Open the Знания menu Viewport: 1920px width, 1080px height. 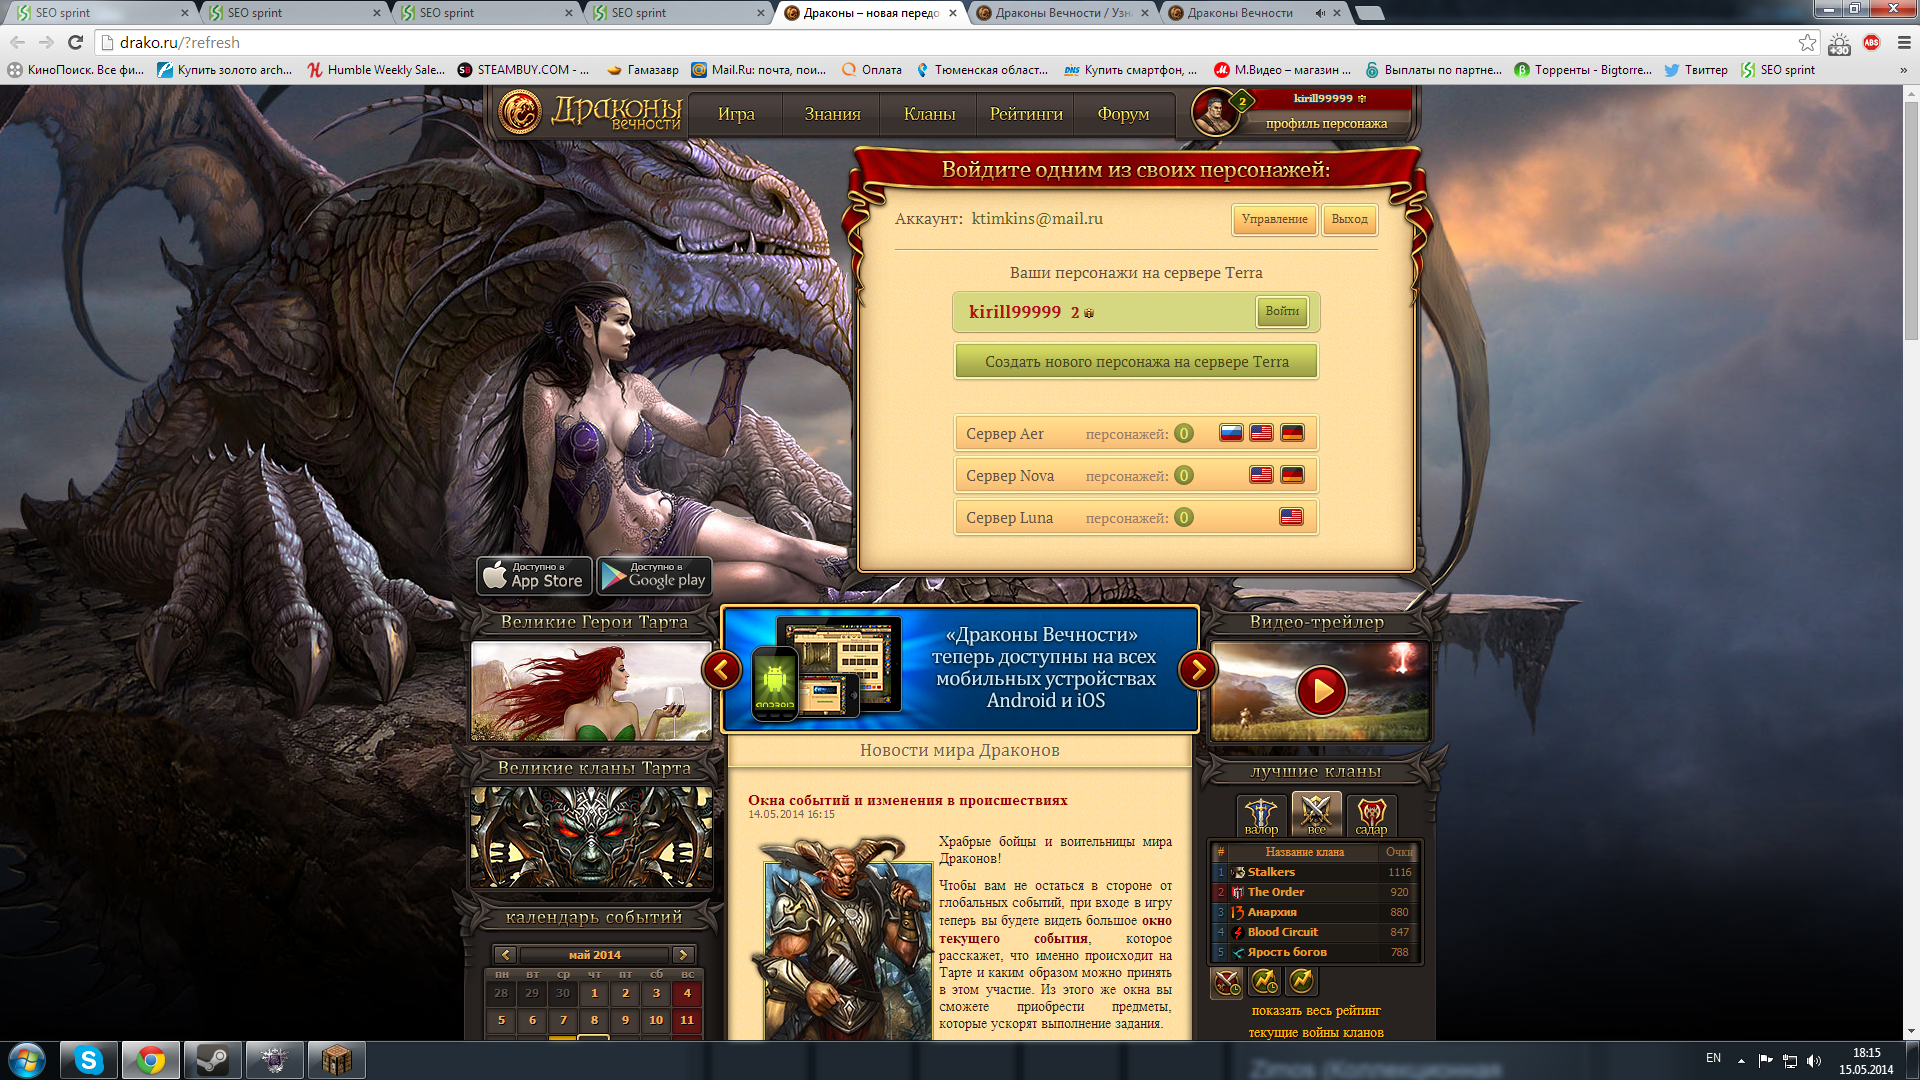tap(832, 114)
